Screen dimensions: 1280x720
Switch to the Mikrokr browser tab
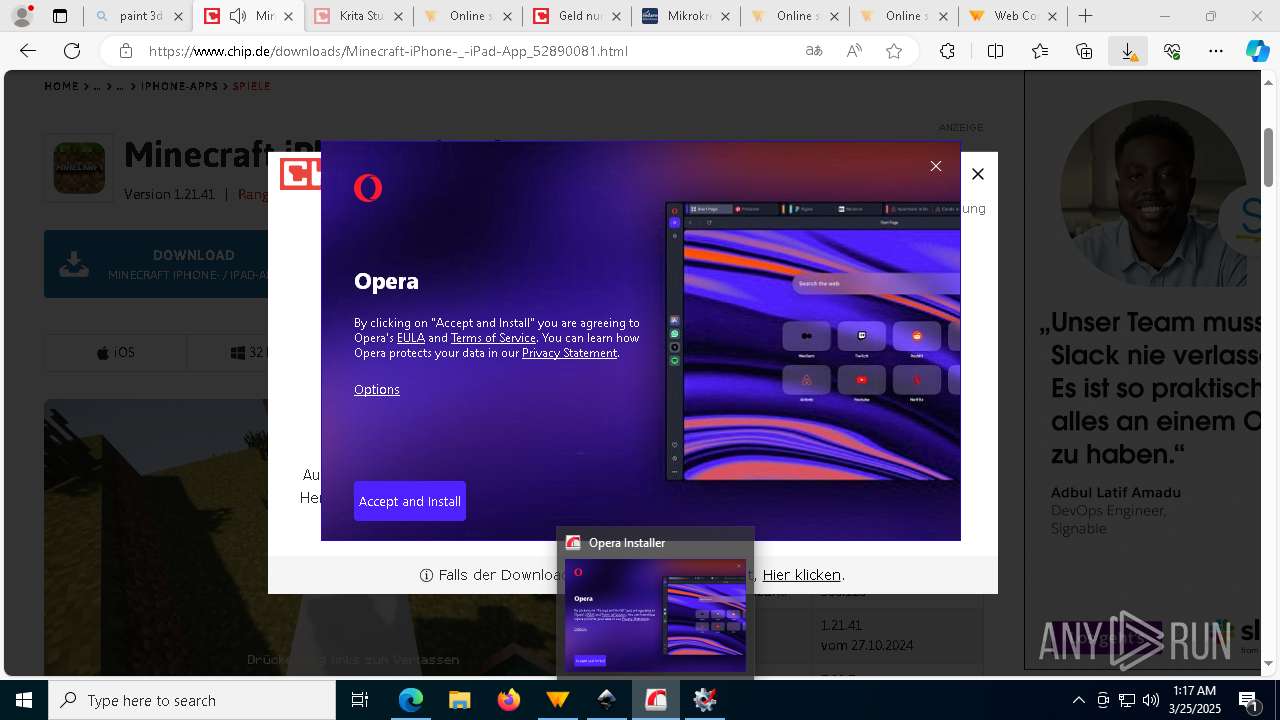(686, 16)
